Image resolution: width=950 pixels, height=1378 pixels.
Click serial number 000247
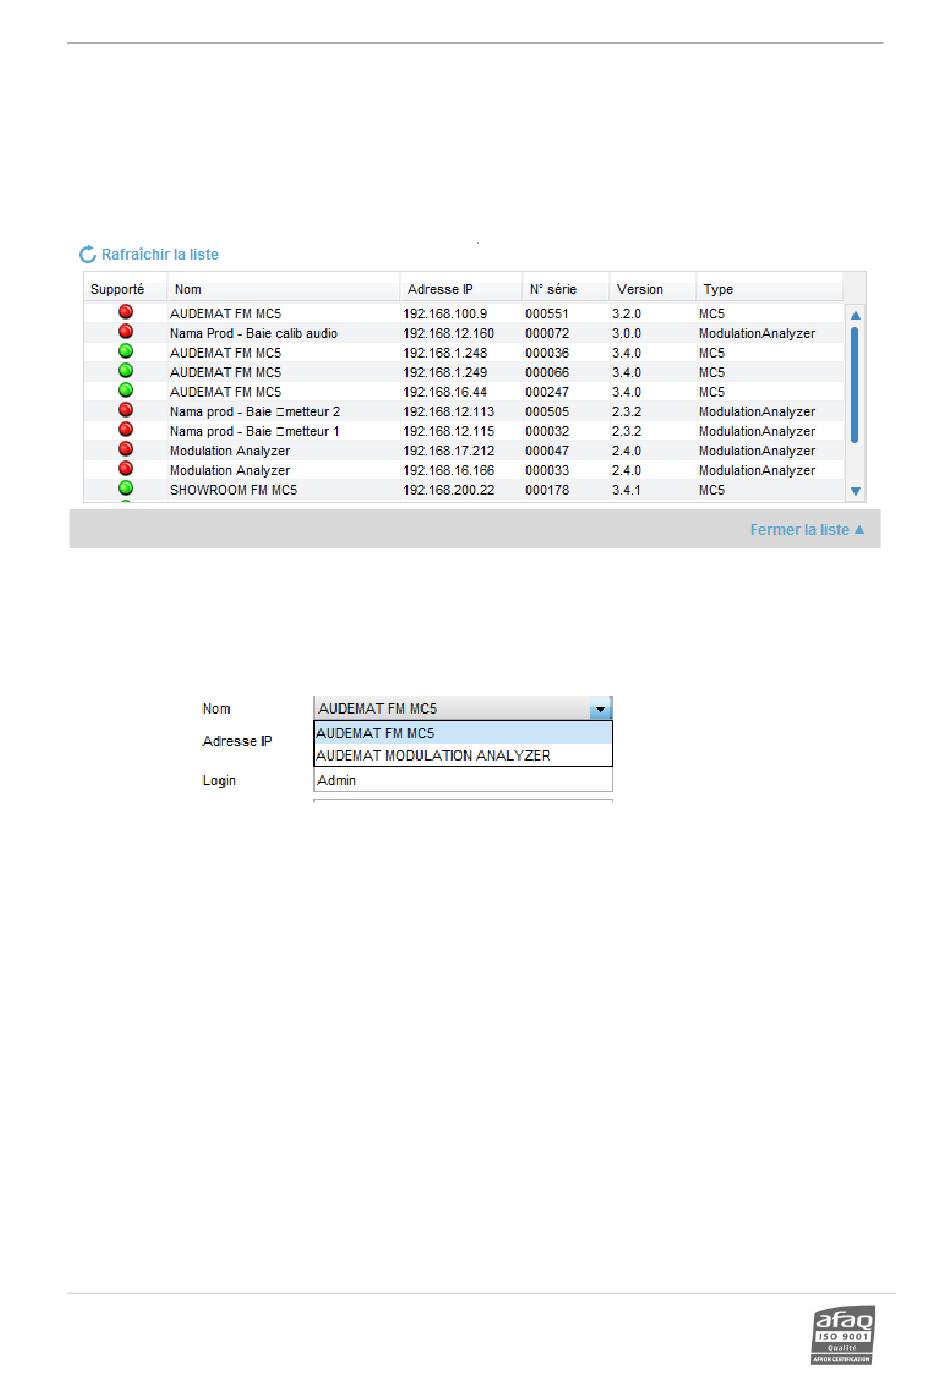coord(547,392)
